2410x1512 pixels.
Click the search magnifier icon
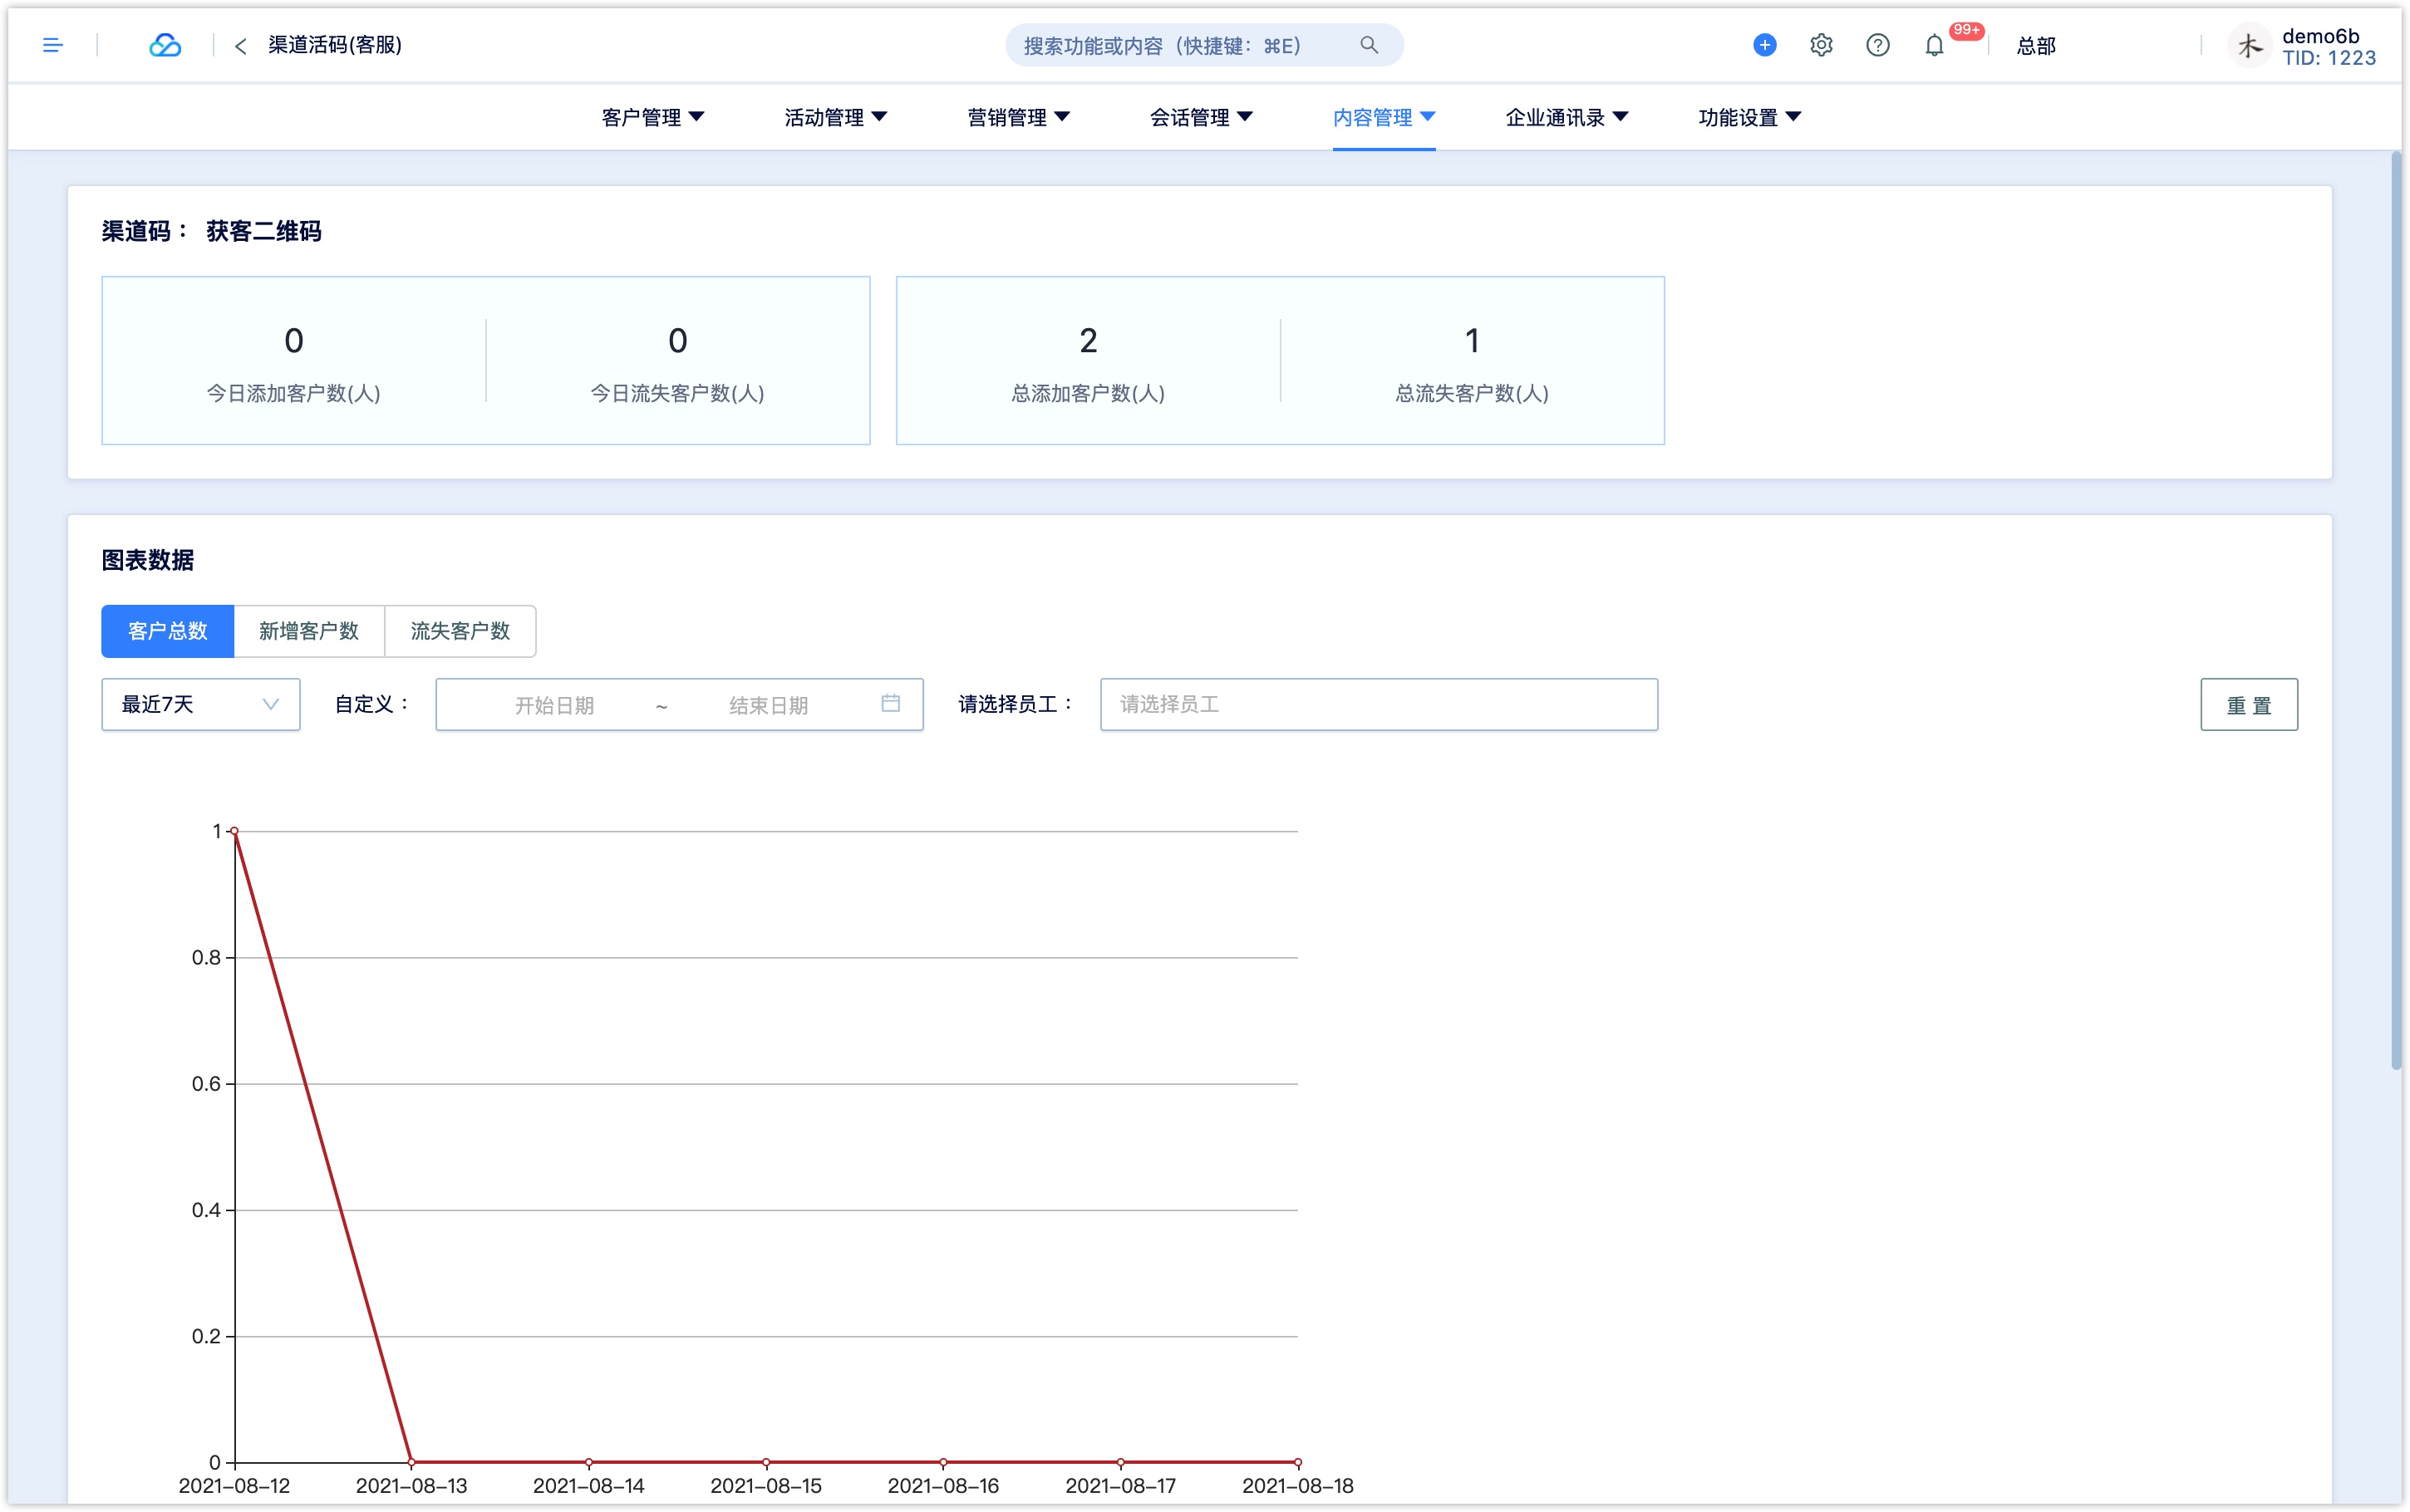pos(1369,45)
